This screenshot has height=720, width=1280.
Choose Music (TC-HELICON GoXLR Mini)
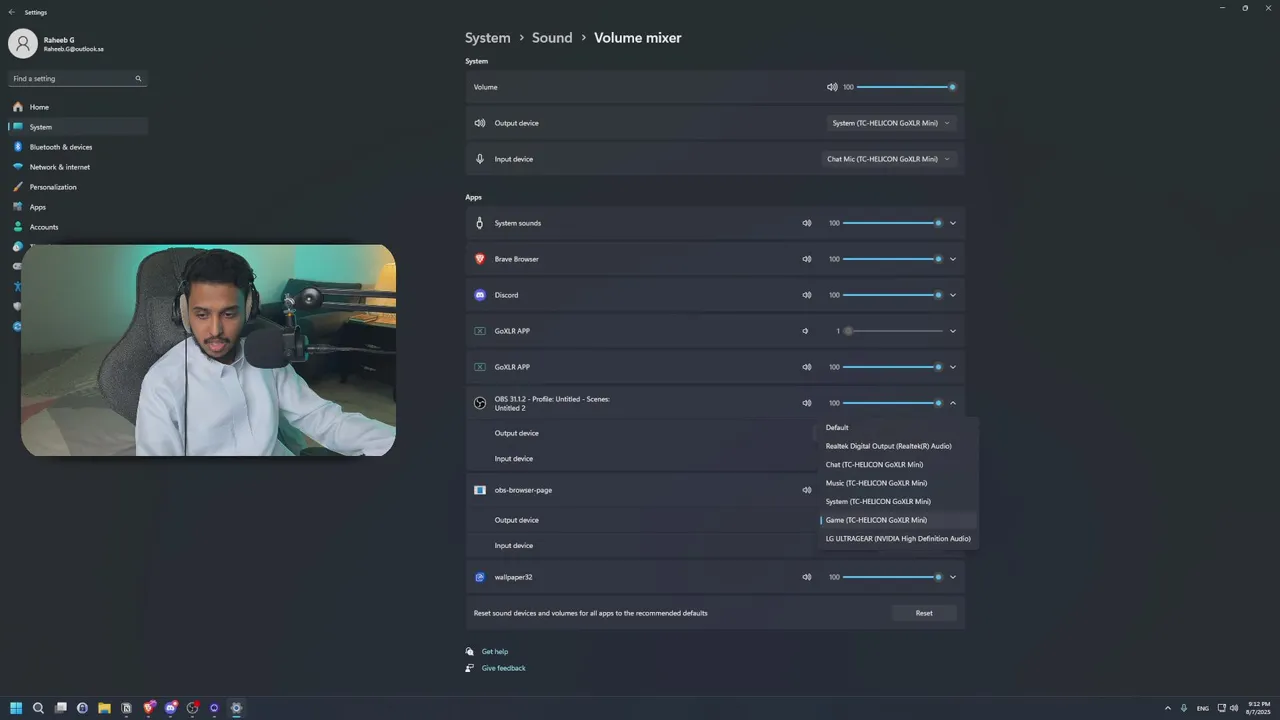click(x=897, y=483)
